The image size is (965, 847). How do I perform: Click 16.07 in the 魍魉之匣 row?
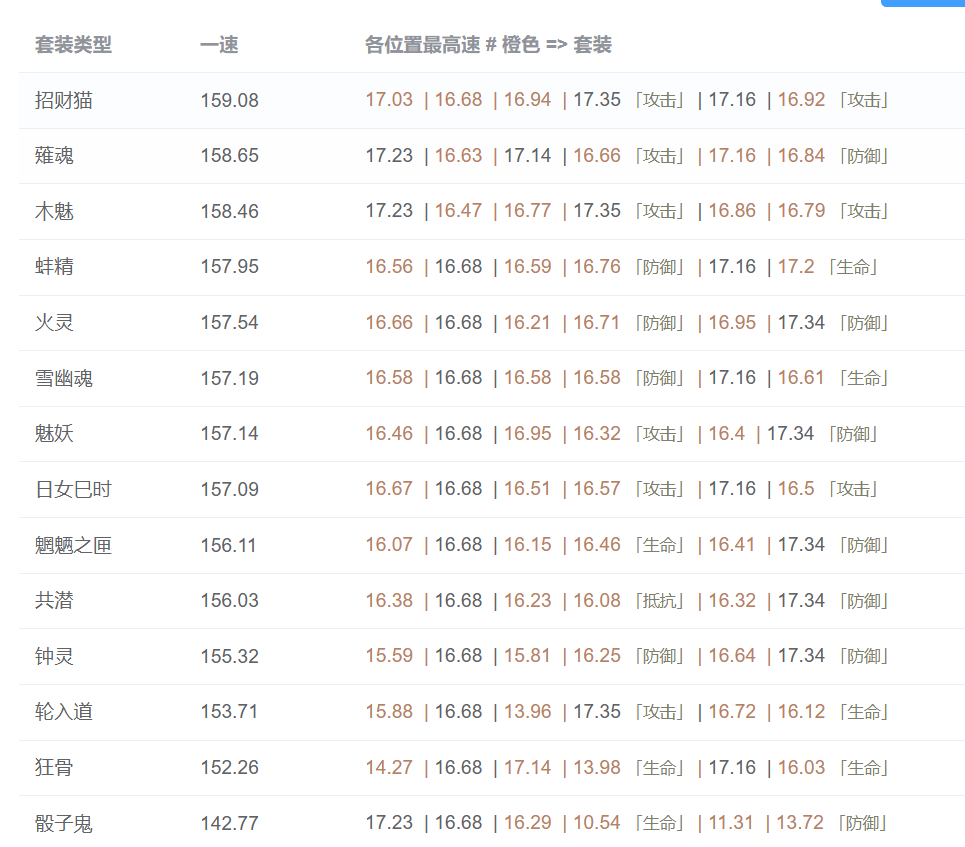pyautogui.click(x=389, y=544)
